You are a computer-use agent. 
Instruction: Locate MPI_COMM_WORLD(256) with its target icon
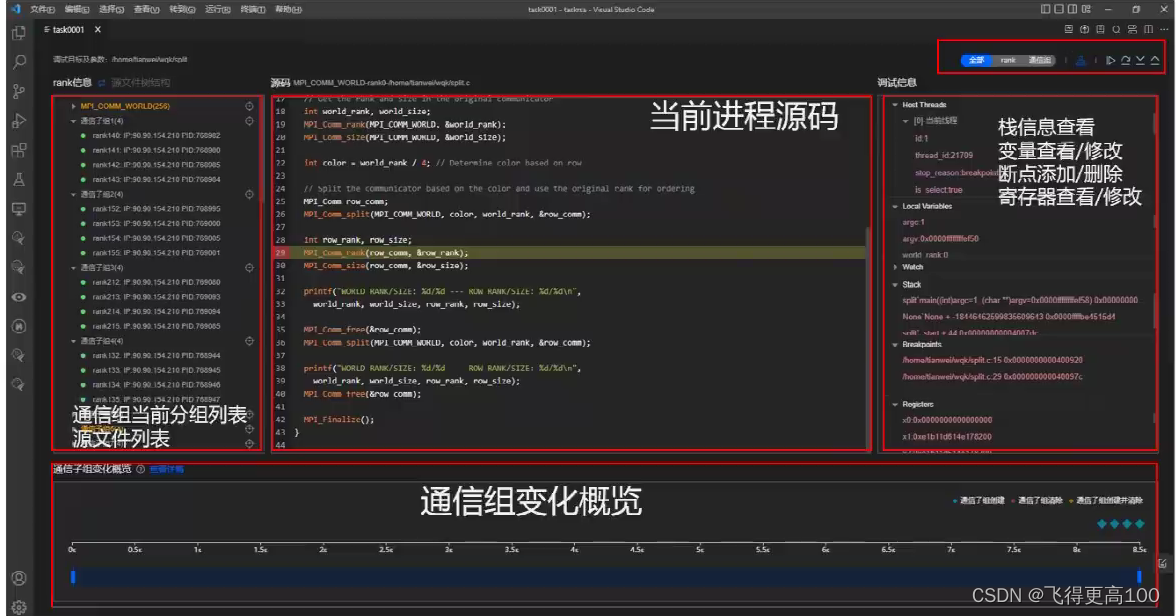tap(249, 107)
